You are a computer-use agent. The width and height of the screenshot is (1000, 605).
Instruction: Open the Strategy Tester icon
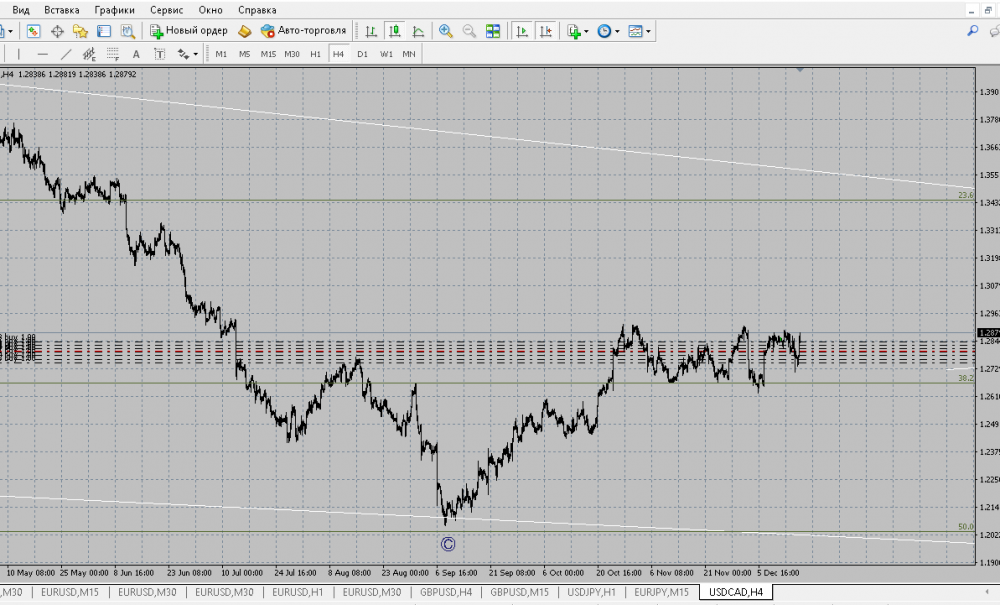128,31
